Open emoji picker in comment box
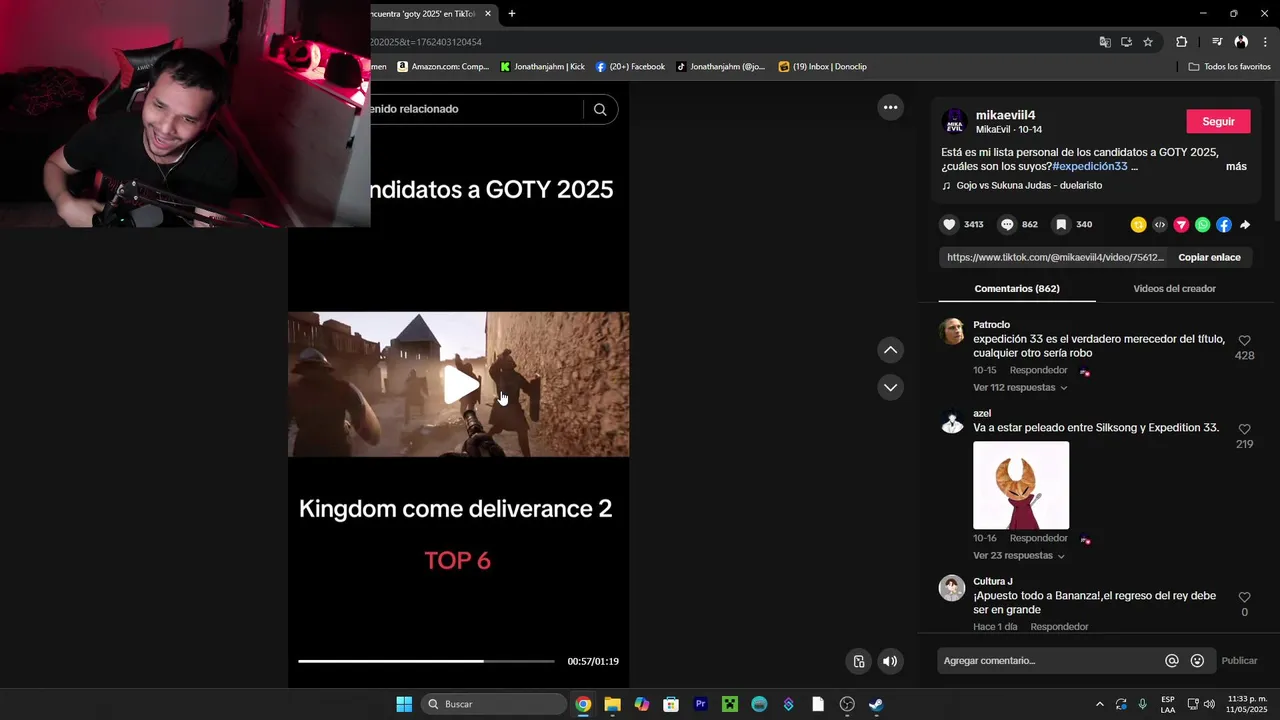 (1197, 661)
